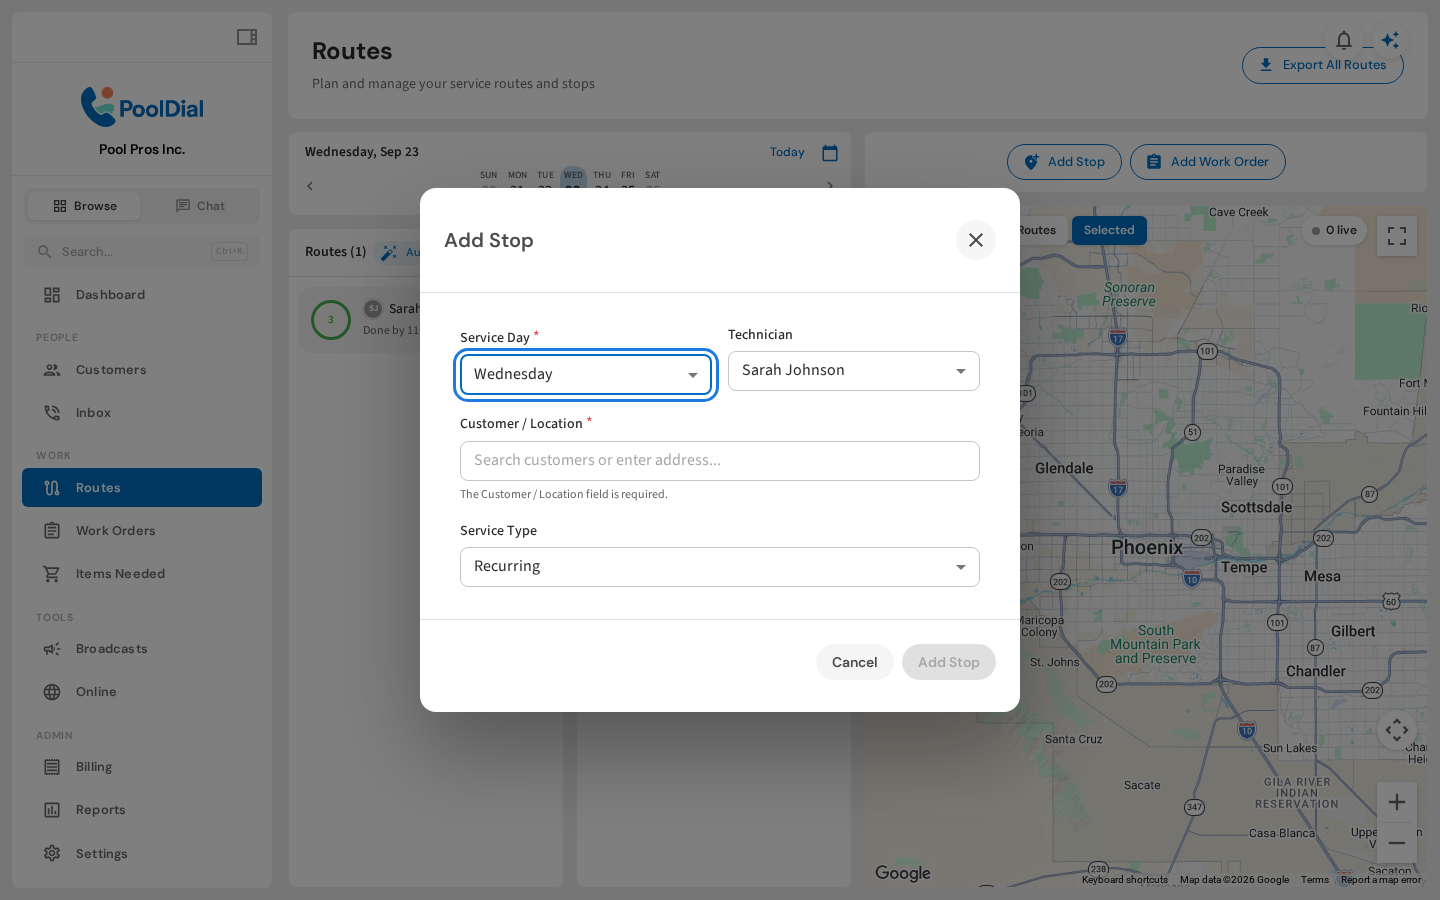Focus the Customer / Location search field

pyautogui.click(x=720, y=461)
